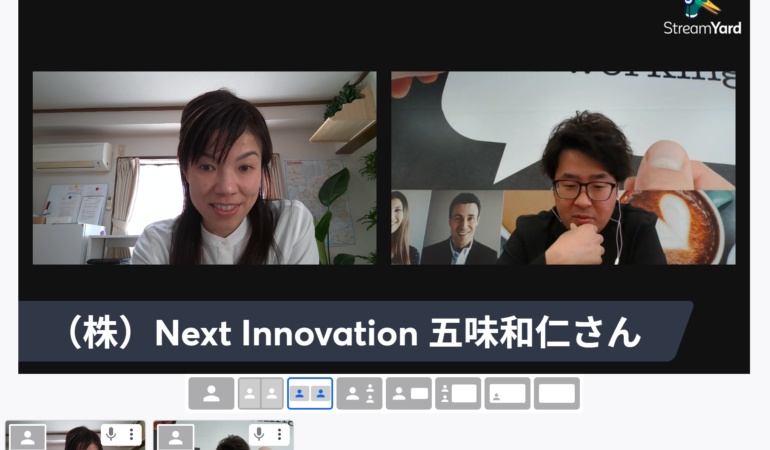Select the large-screen layout with stacked guests

(x=458, y=394)
